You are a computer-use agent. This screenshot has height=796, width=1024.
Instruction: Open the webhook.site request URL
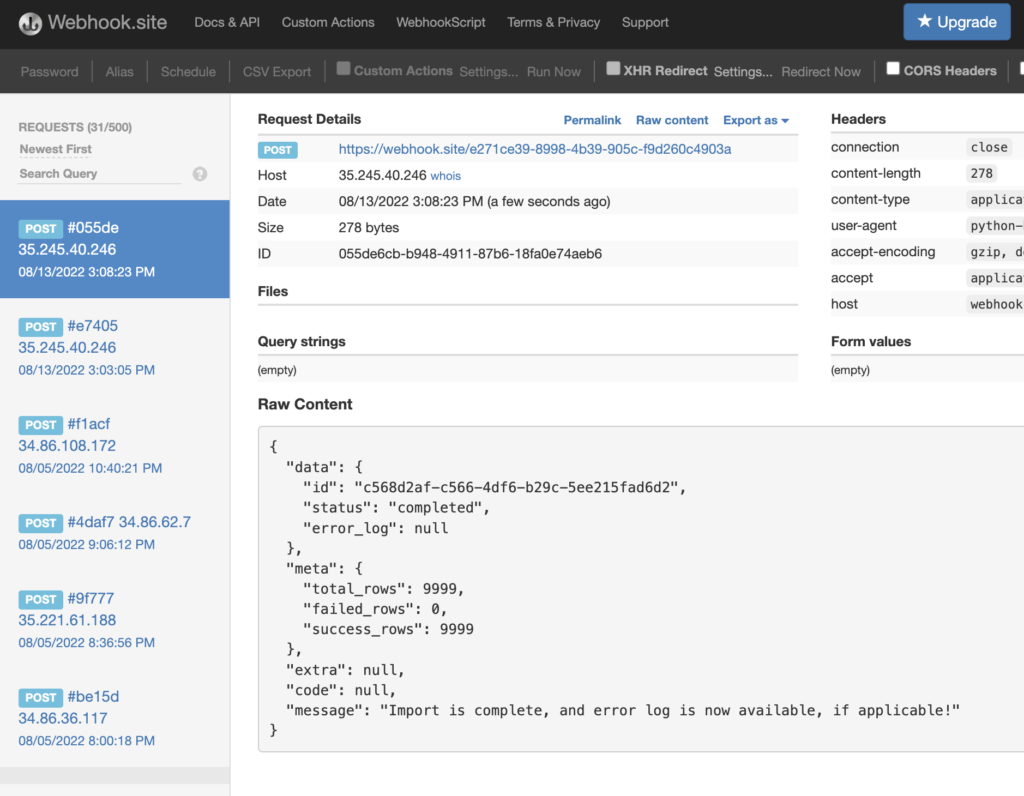[535, 149]
